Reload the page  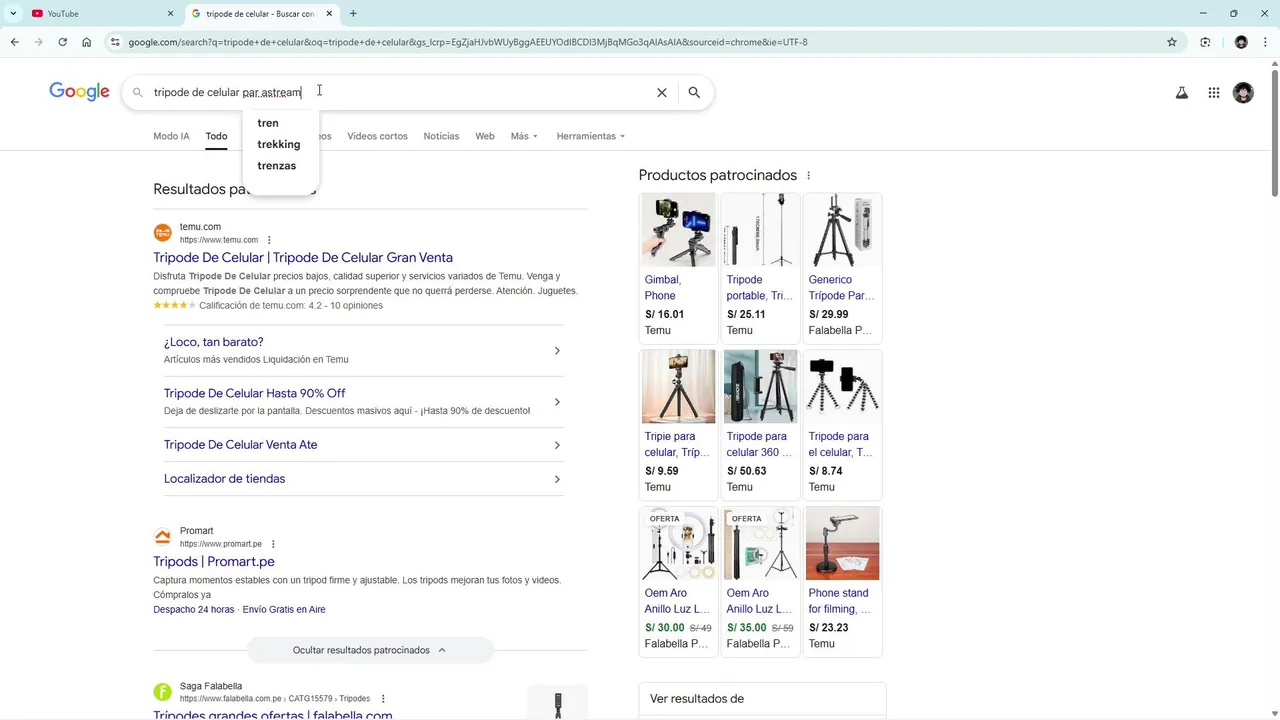tap(62, 42)
